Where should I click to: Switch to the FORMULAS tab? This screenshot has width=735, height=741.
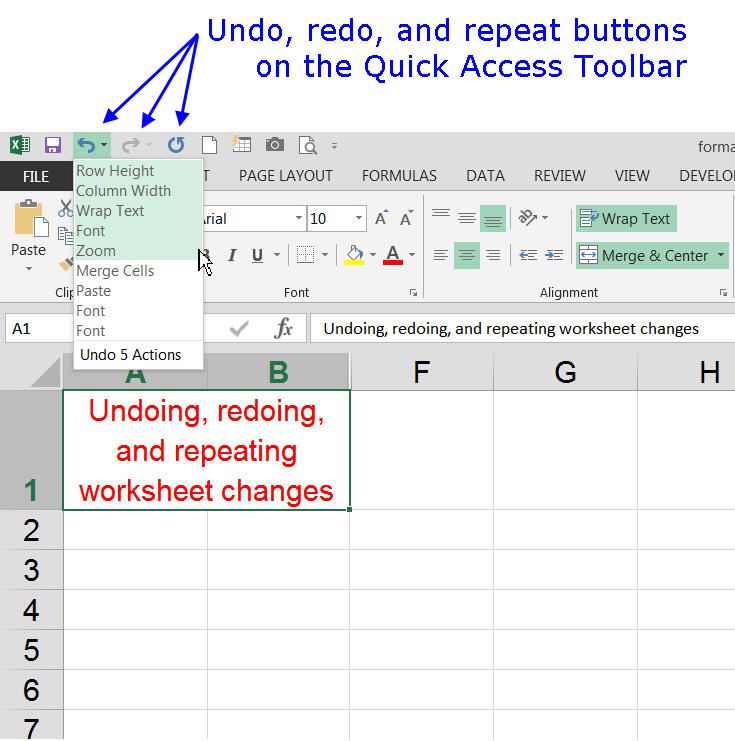(399, 176)
